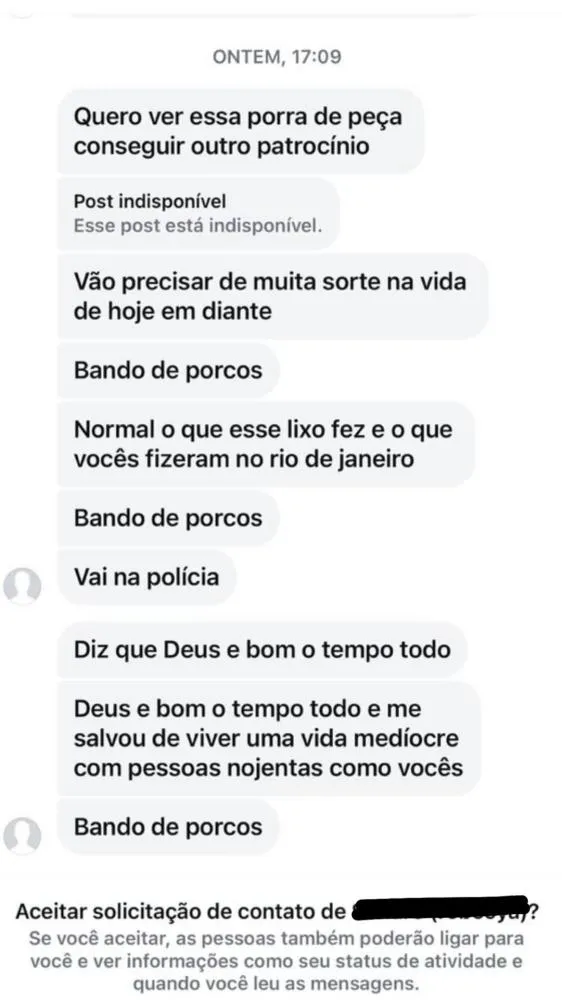Open the 'Post indisponível' shared post
The height and width of the screenshot is (1000, 562).
click(198, 214)
